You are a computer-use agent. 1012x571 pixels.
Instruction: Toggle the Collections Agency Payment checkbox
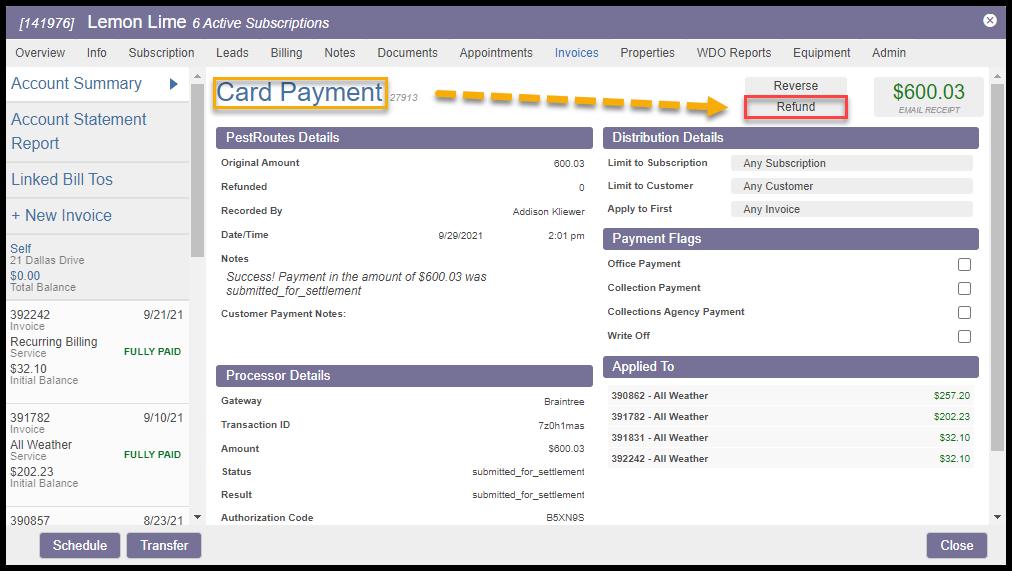[964, 313]
